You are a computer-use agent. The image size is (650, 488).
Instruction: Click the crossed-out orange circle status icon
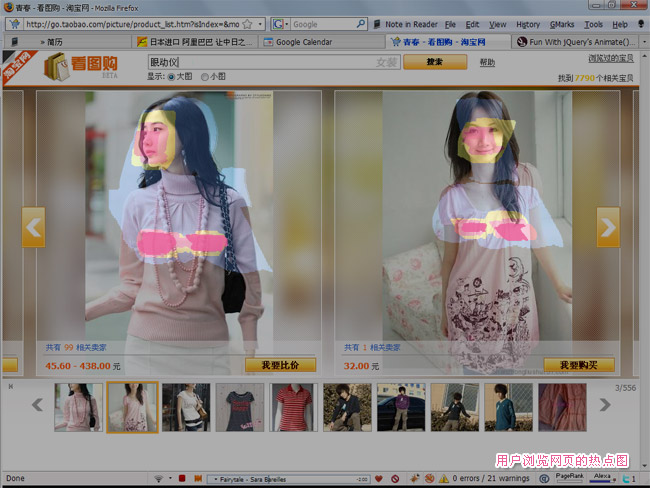(x=429, y=479)
